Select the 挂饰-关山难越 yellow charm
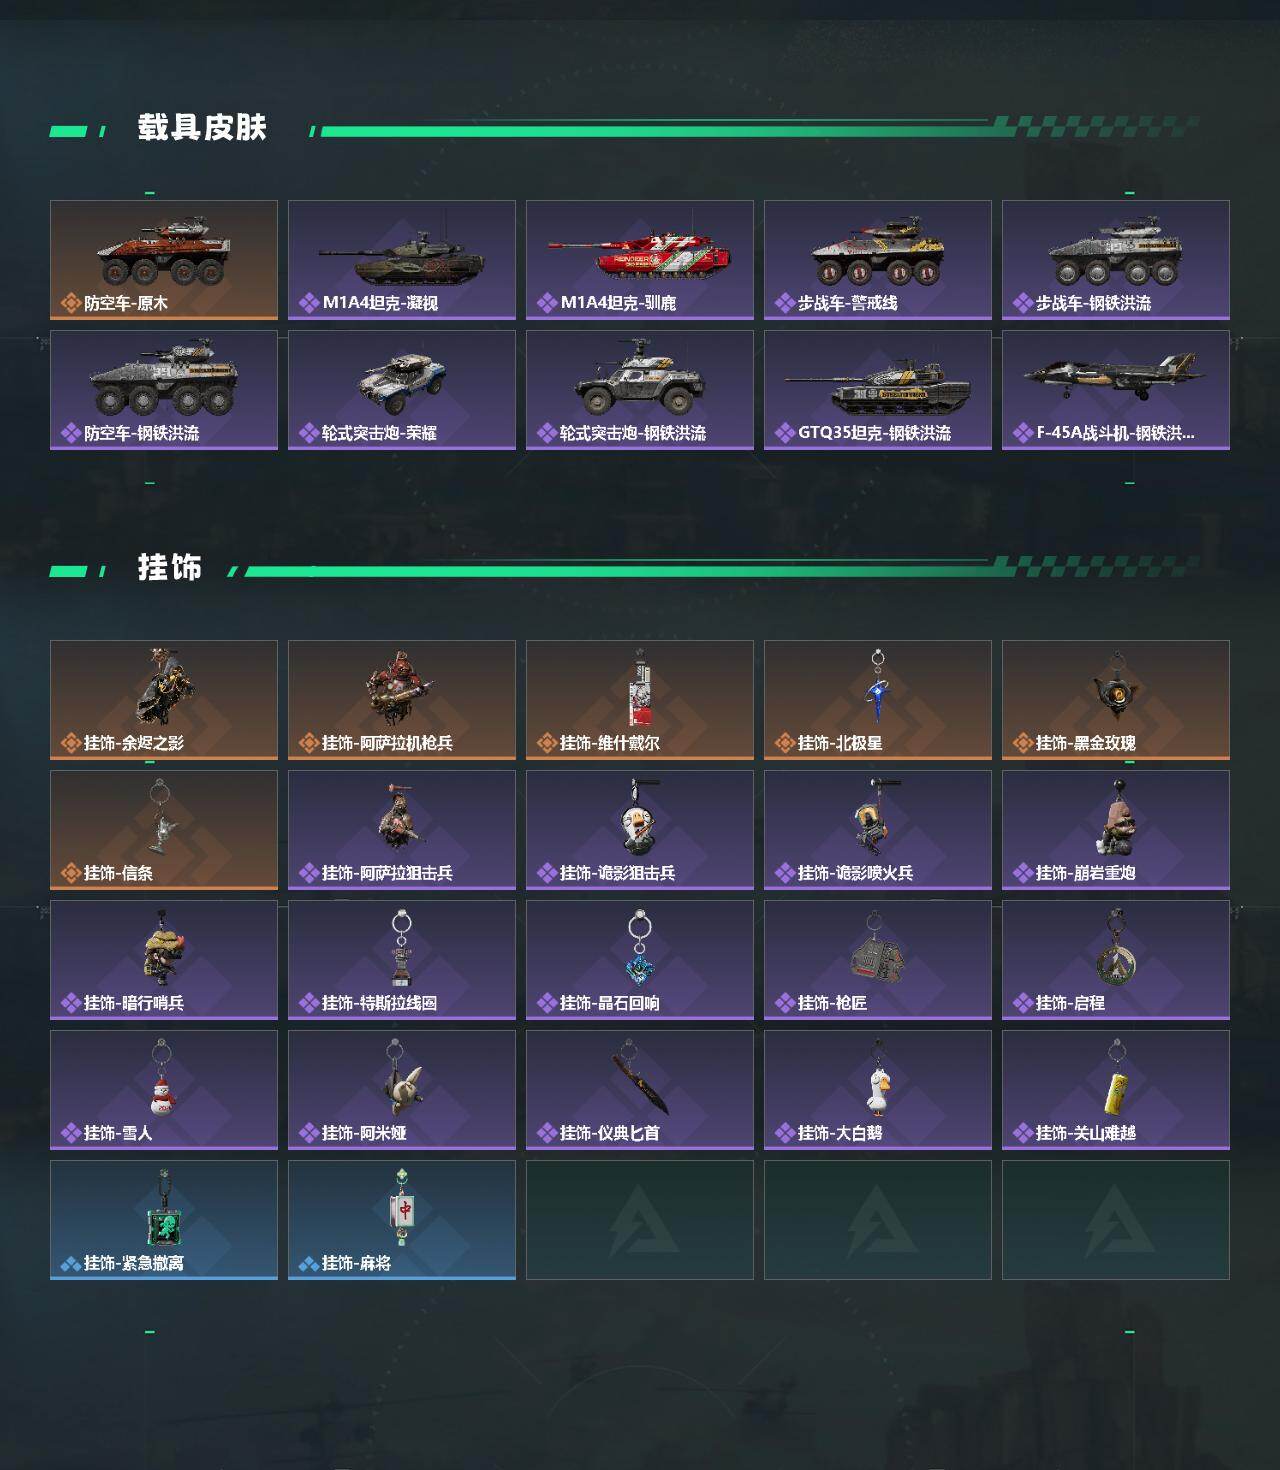The image size is (1280, 1470). [x=1116, y=1090]
